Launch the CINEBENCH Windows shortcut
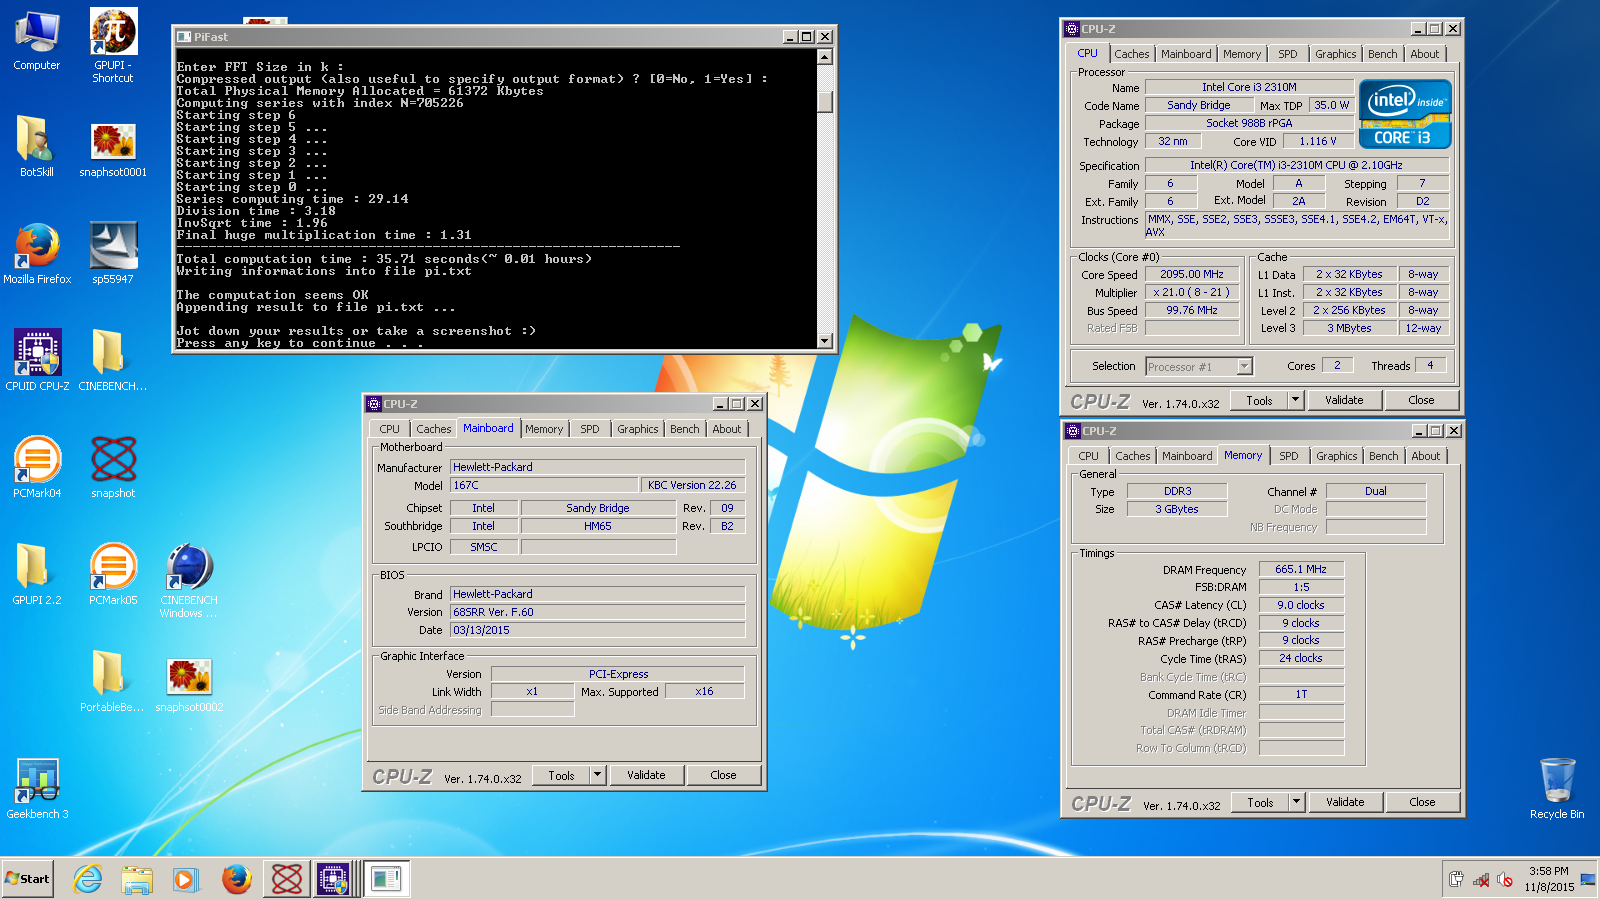This screenshot has width=1600, height=900. [x=188, y=580]
